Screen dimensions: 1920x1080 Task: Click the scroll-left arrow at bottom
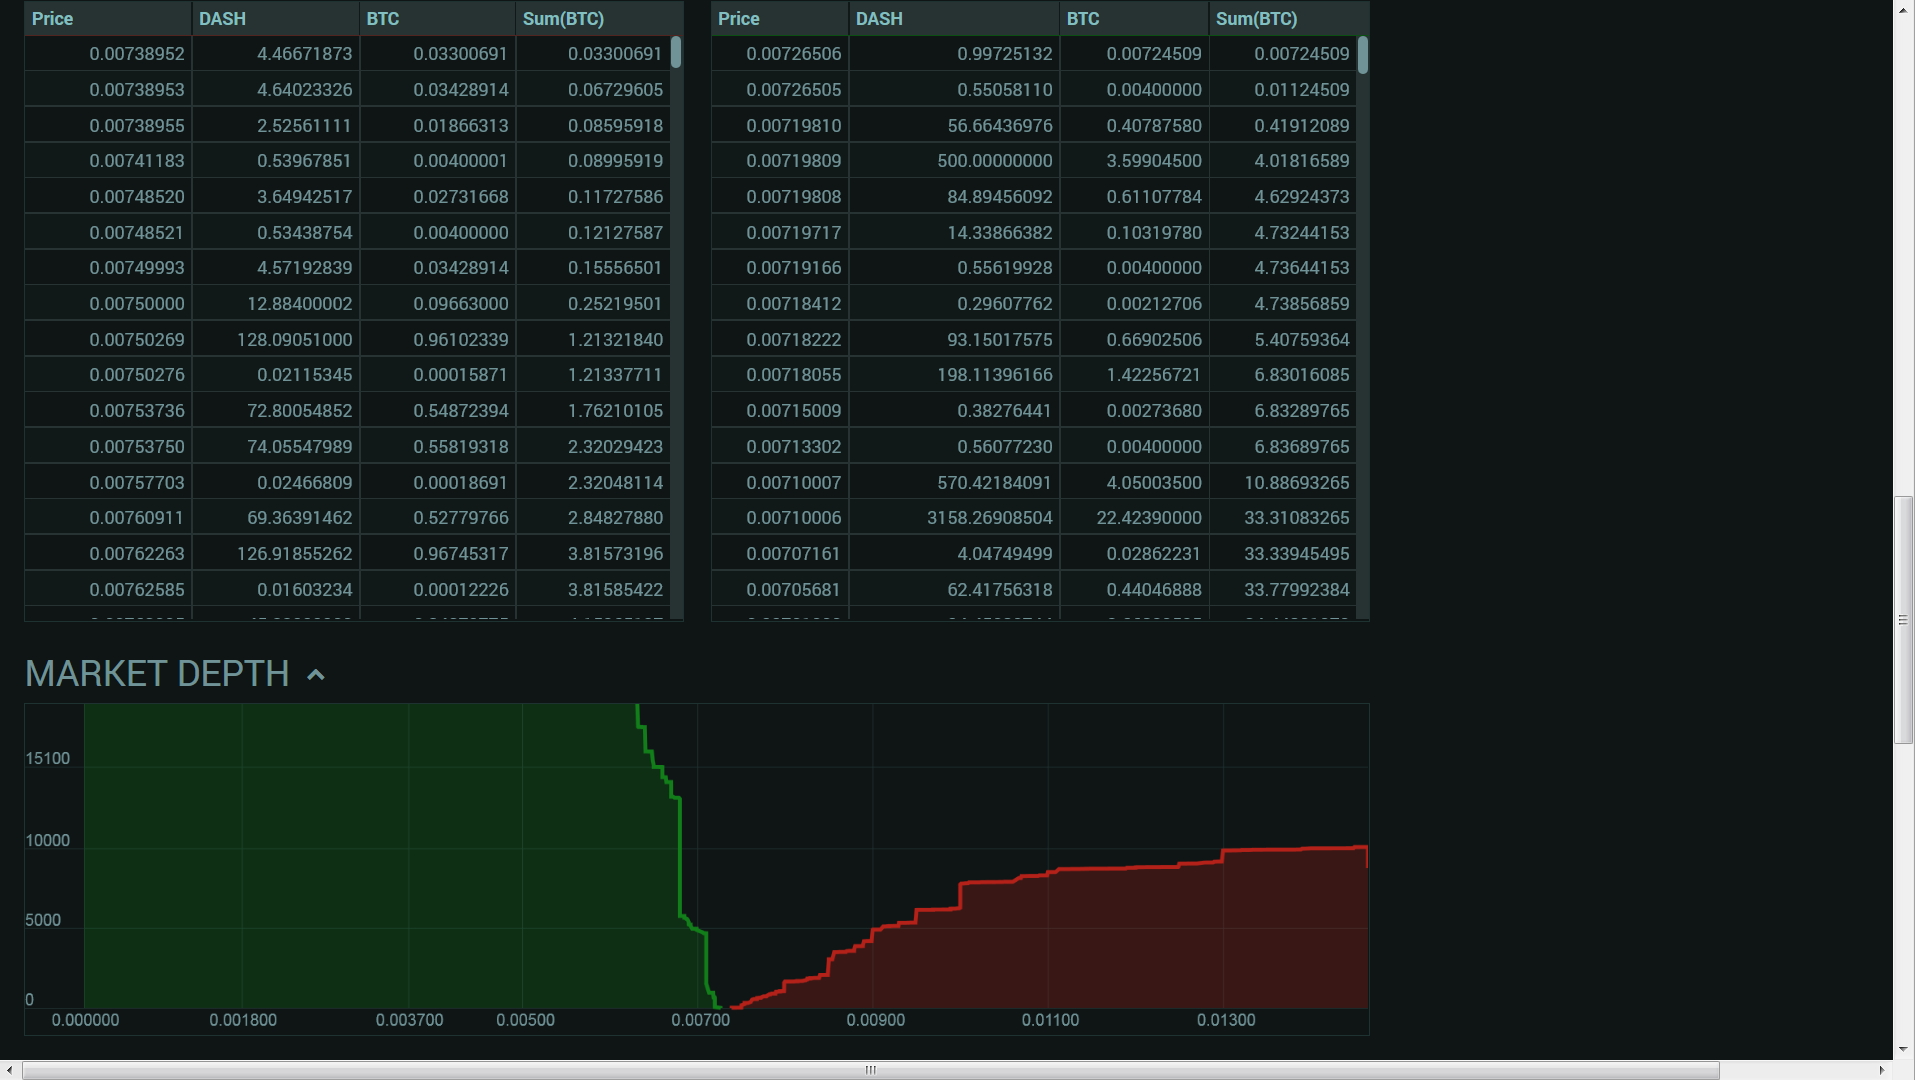click(9, 1070)
